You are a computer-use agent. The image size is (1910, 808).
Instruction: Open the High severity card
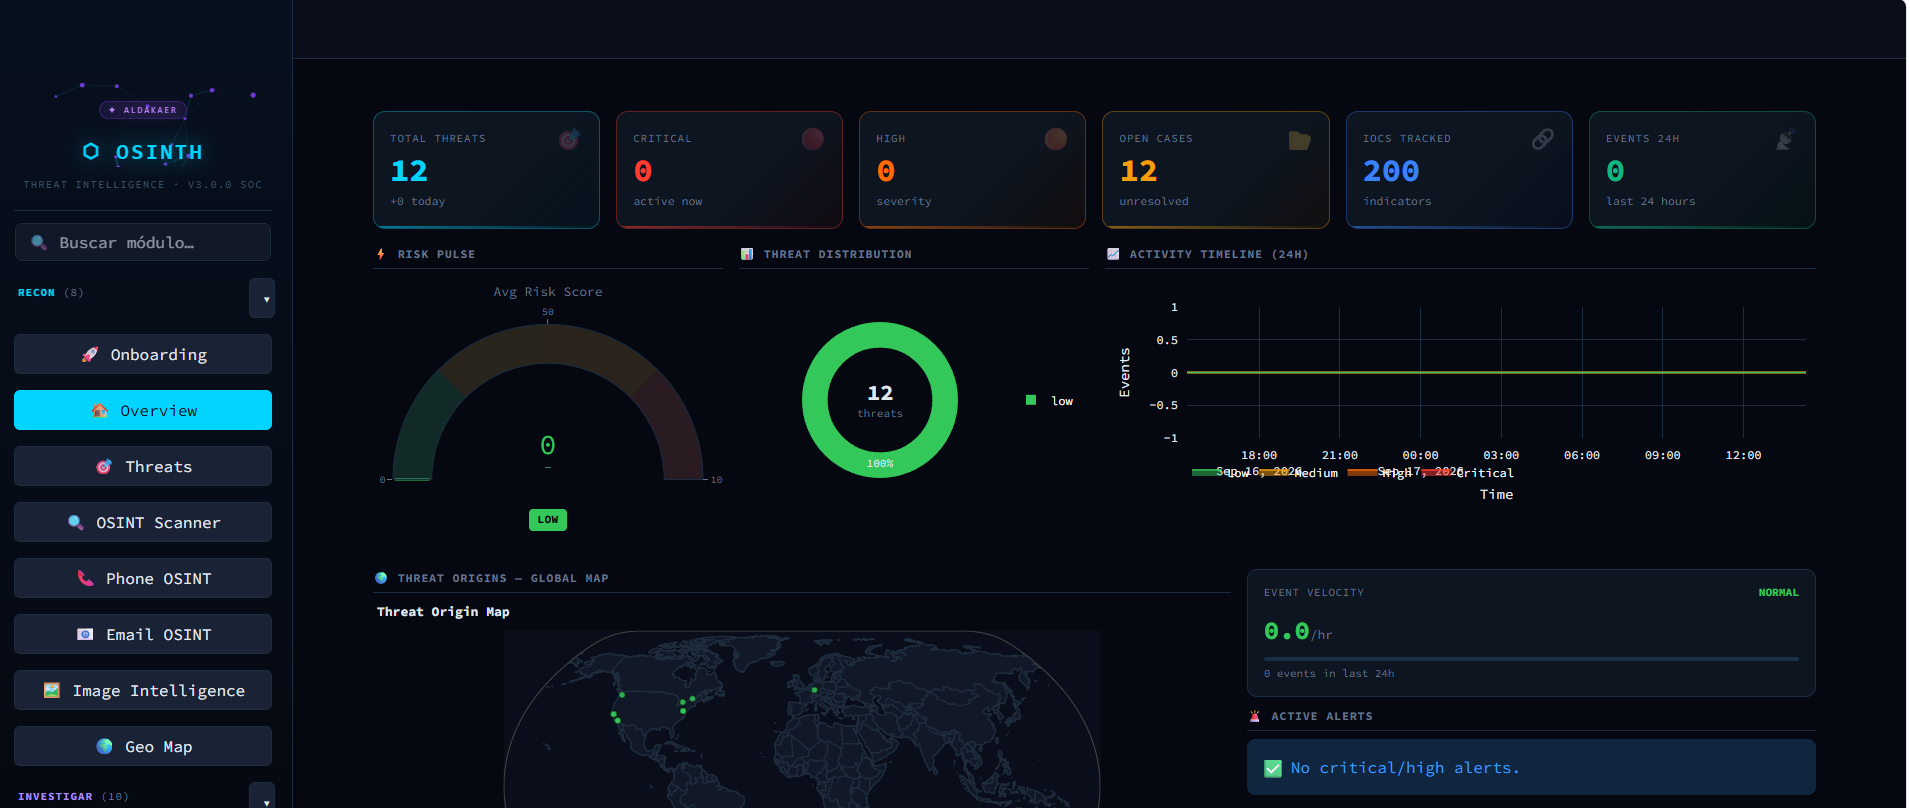tap(972, 170)
